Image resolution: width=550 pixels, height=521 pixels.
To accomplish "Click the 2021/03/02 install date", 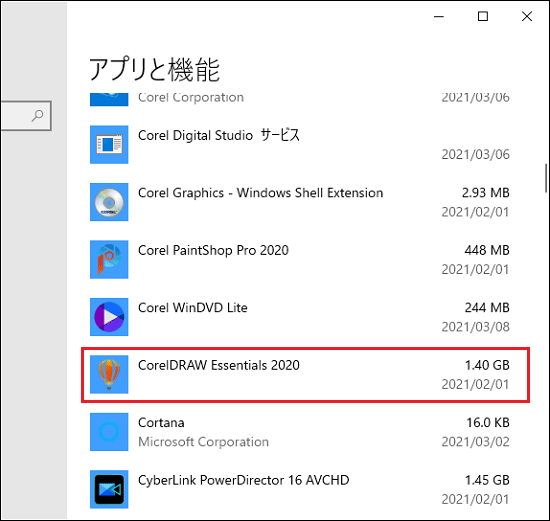I will point(475,442).
